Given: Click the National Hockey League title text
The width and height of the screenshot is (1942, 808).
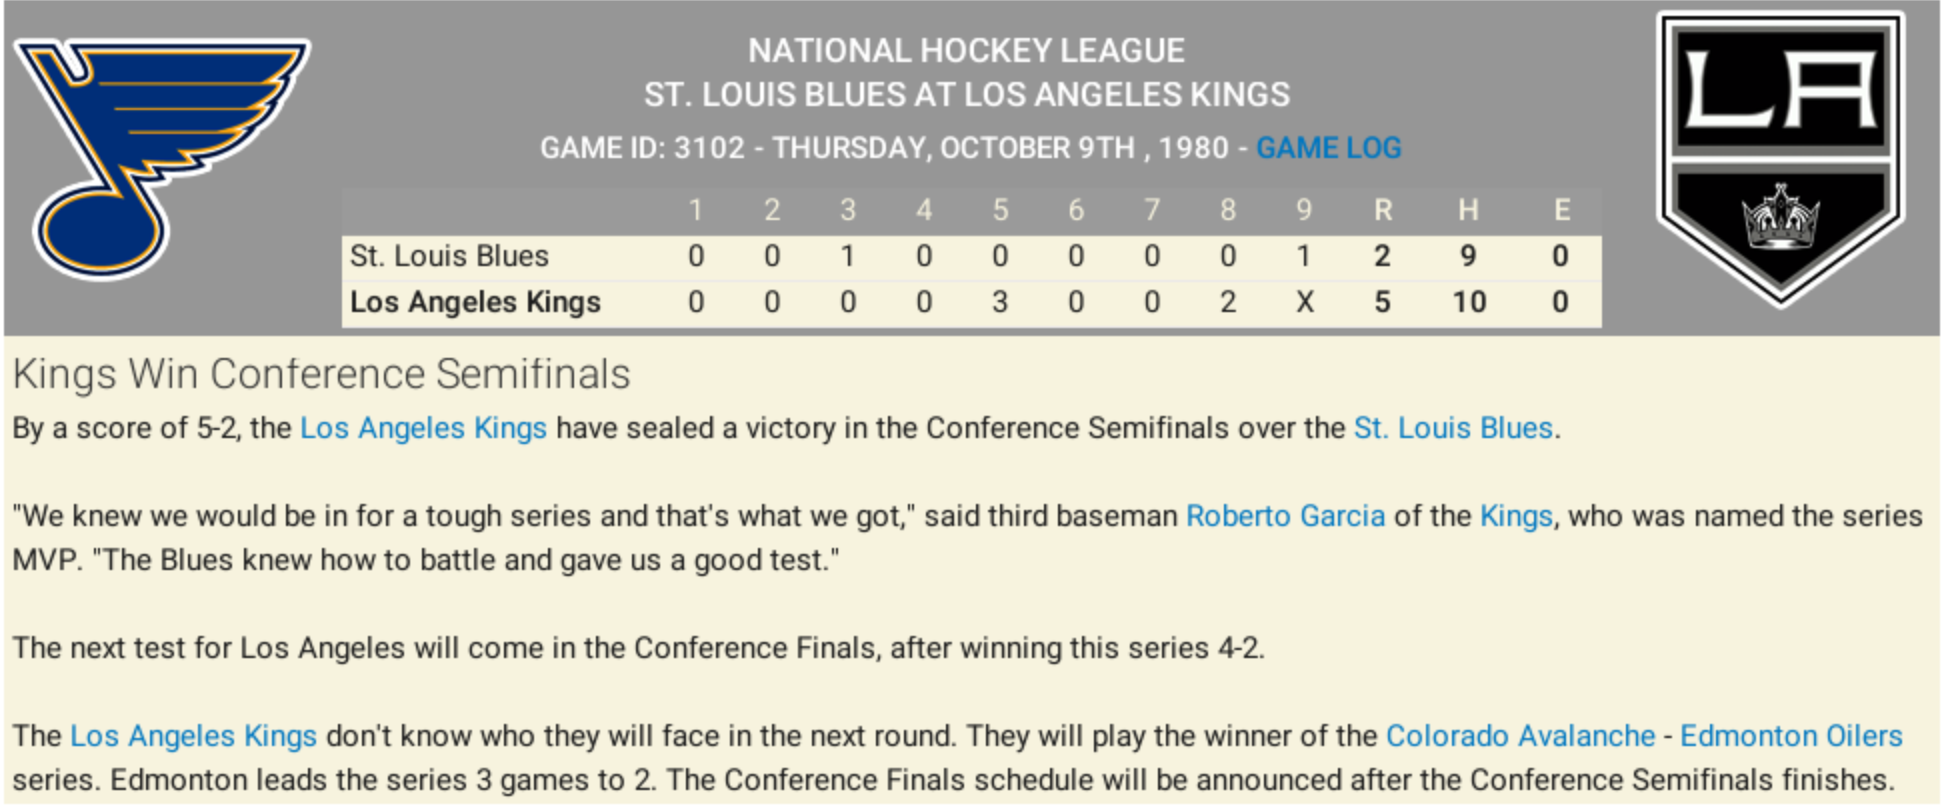Looking at the screenshot, I should (966, 50).
